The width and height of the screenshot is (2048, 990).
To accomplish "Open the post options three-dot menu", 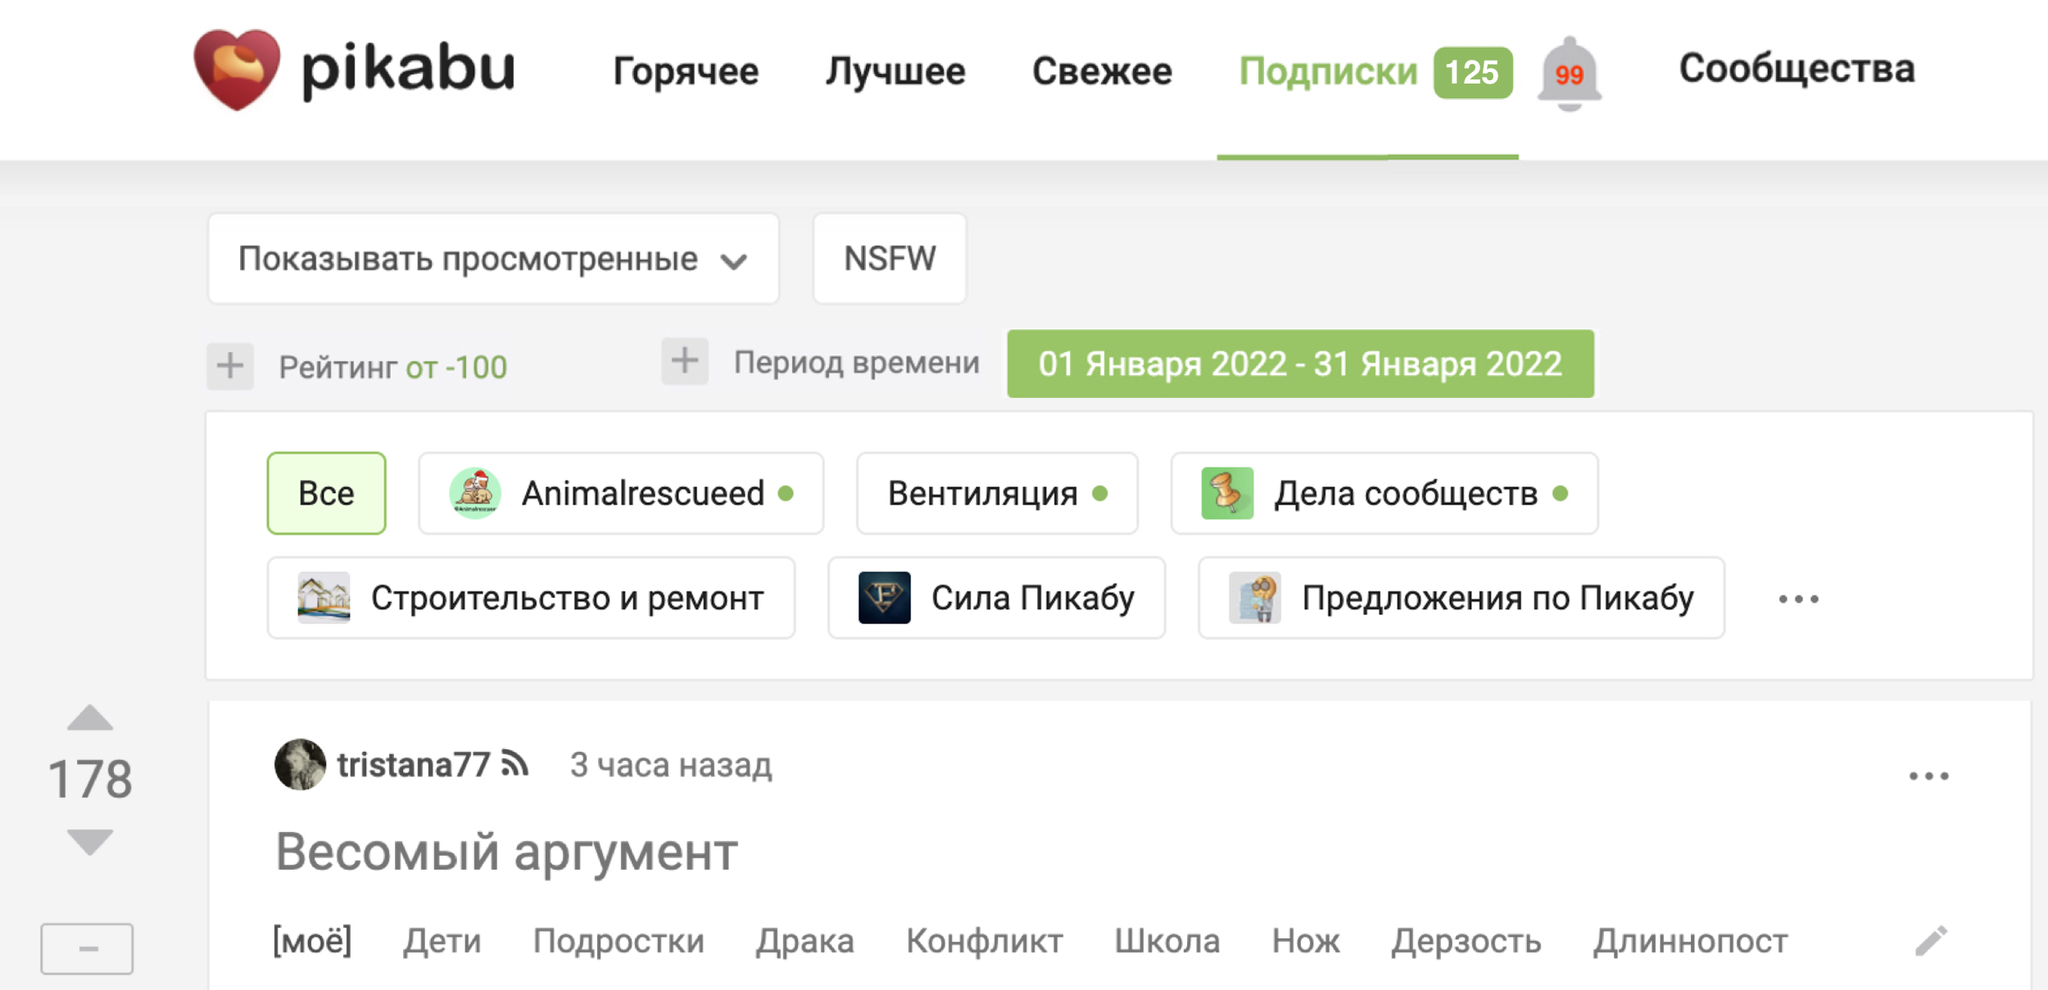I will (x=1928, y=776).
